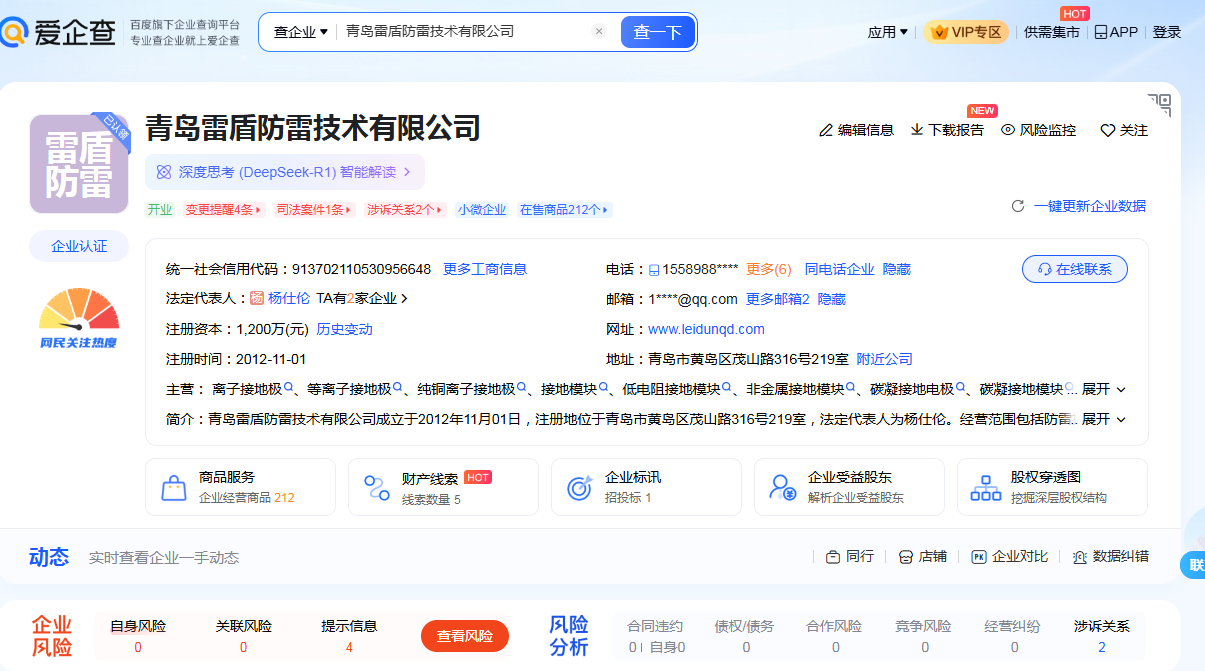Click the 财产线索 clue icon
1205x671 pixels.
coord(377,488)
